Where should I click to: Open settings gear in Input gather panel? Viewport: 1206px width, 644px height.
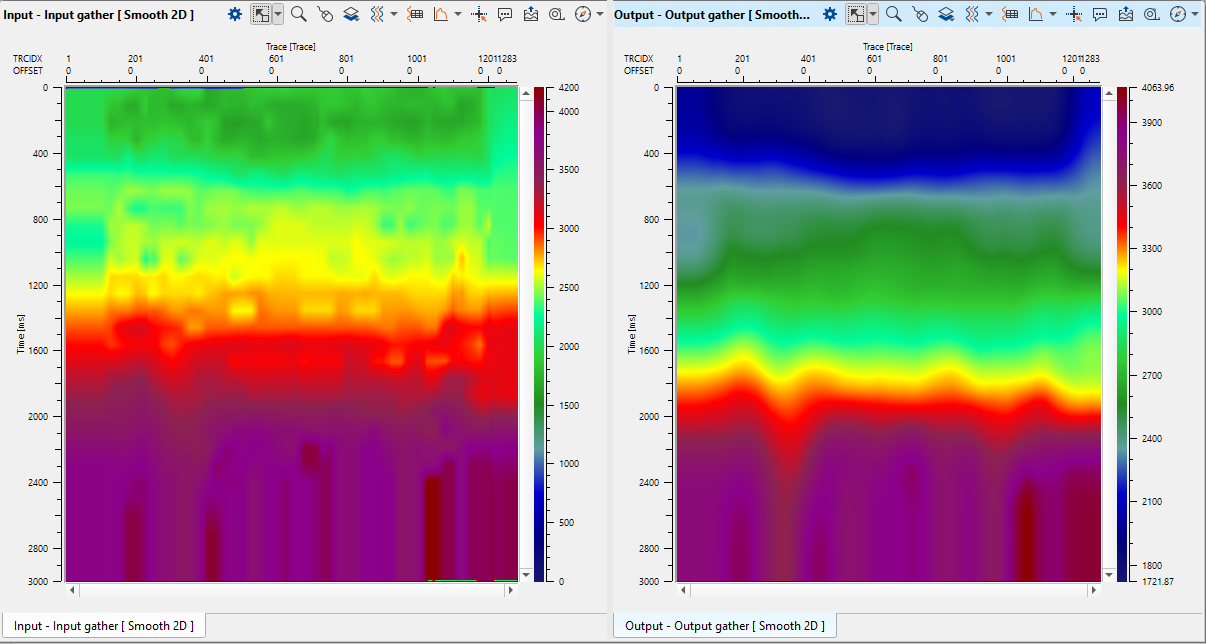(x=235, y=14)
